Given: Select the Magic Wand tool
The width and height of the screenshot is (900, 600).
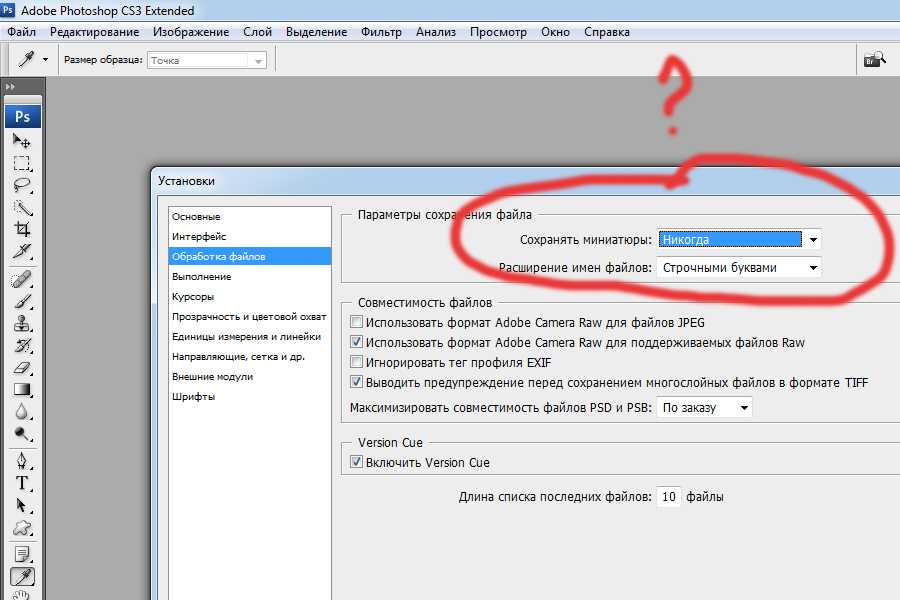Looking at the screenshot, I should click(x=22, y=207).
